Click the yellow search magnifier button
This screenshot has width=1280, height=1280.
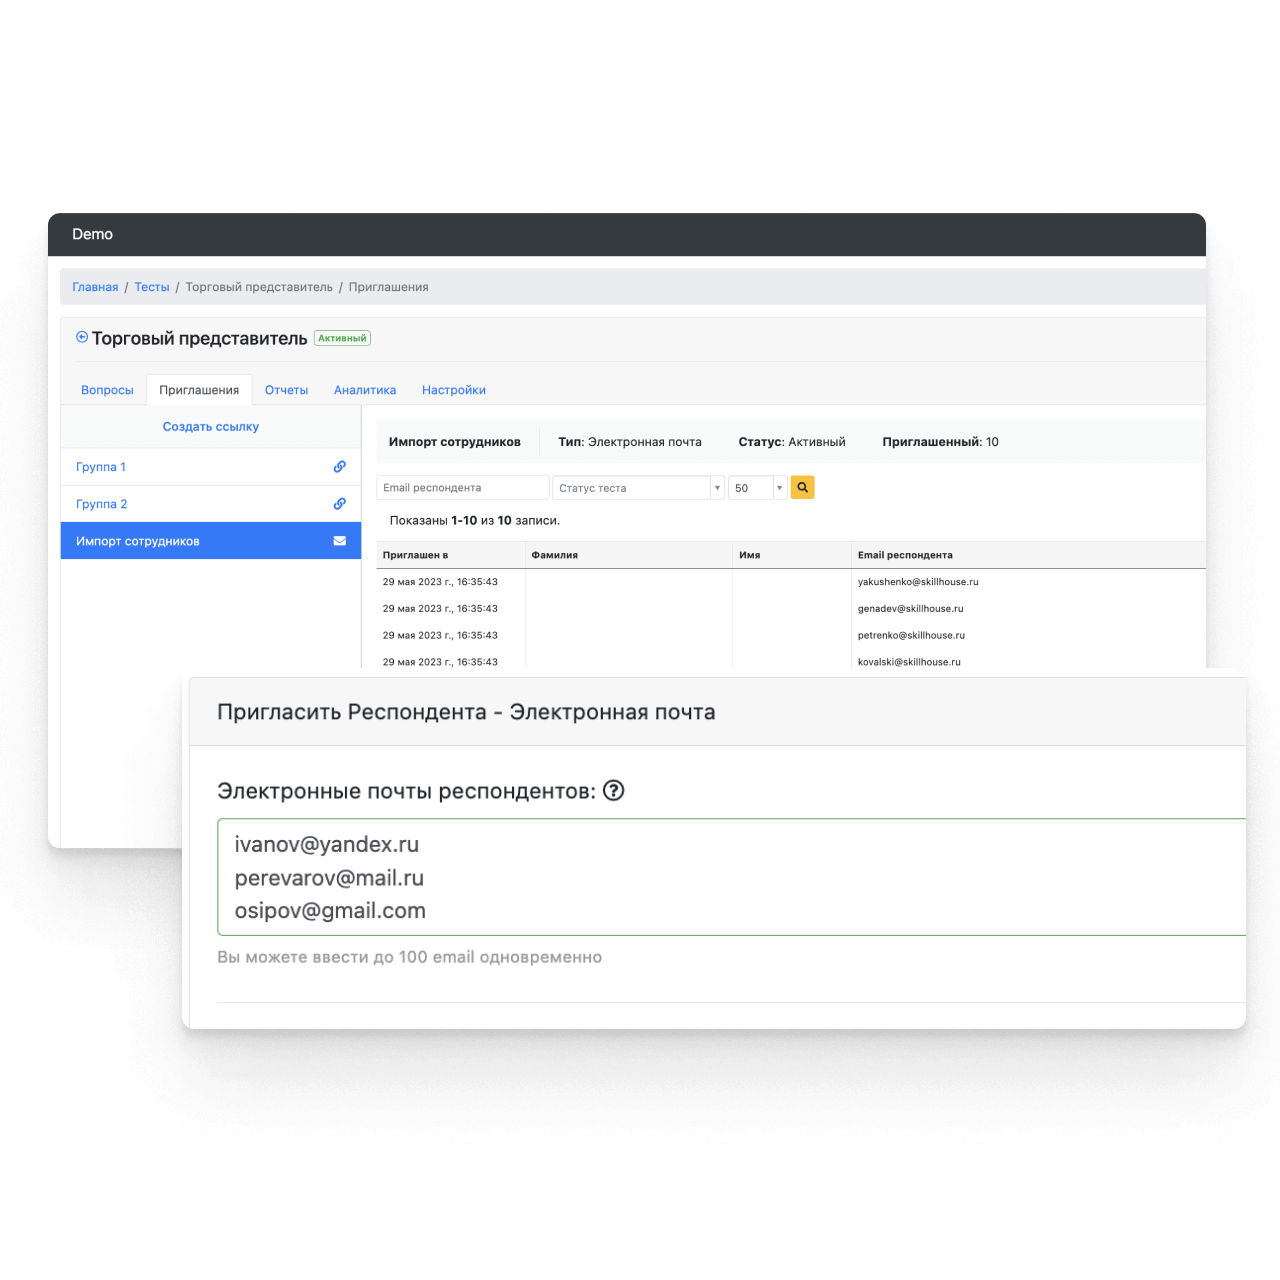click(x=802, y=488)
